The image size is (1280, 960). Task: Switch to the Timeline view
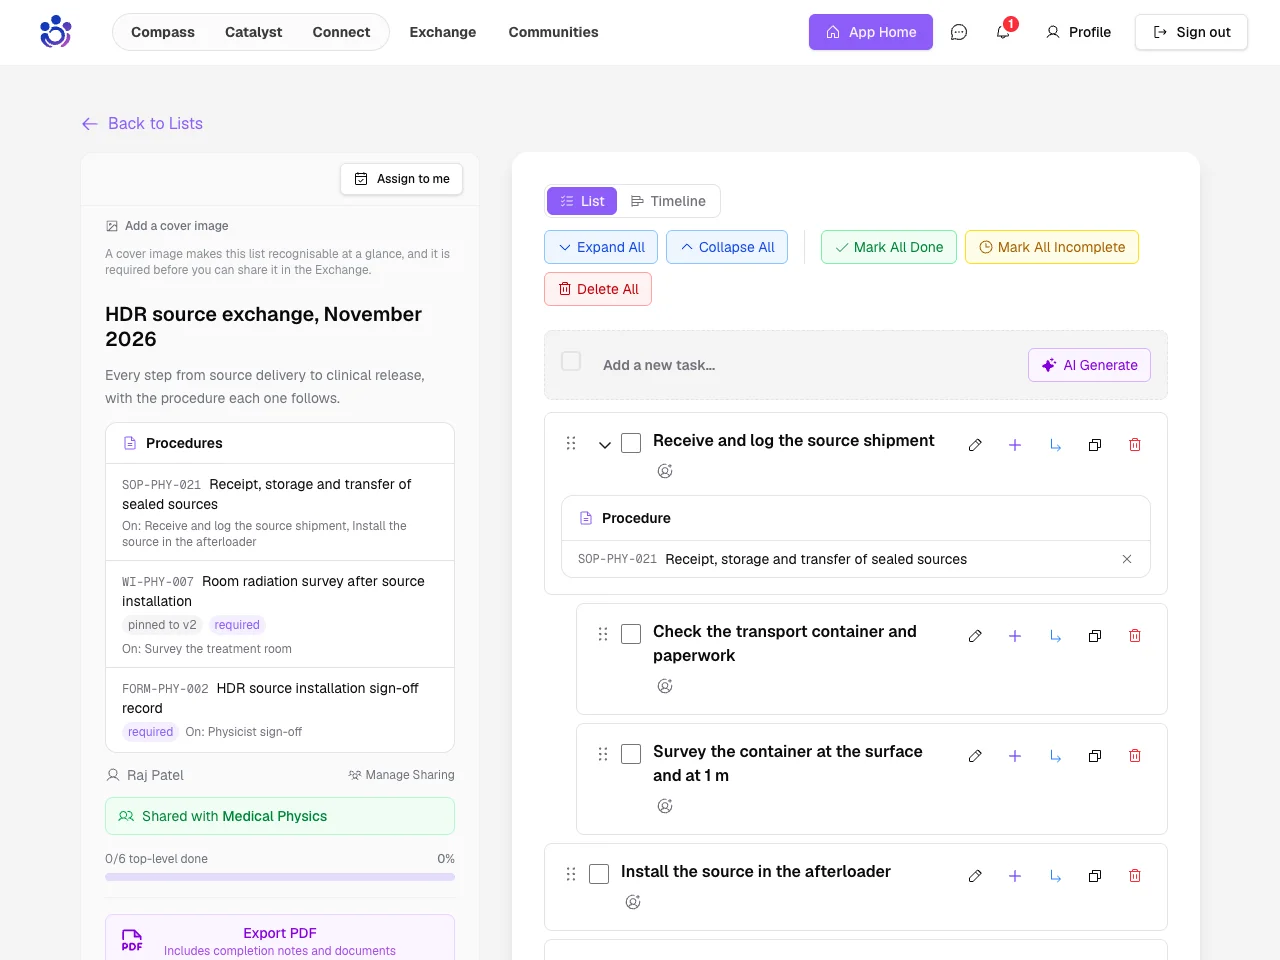(668, 201)
